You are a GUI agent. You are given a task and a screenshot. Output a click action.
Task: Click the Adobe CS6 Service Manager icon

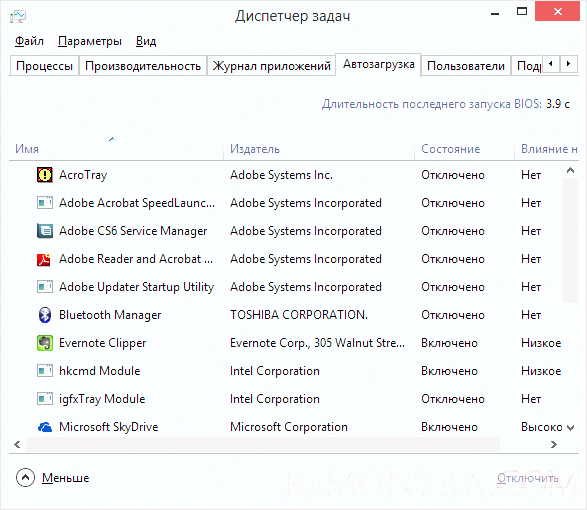(x=45, y=231)
